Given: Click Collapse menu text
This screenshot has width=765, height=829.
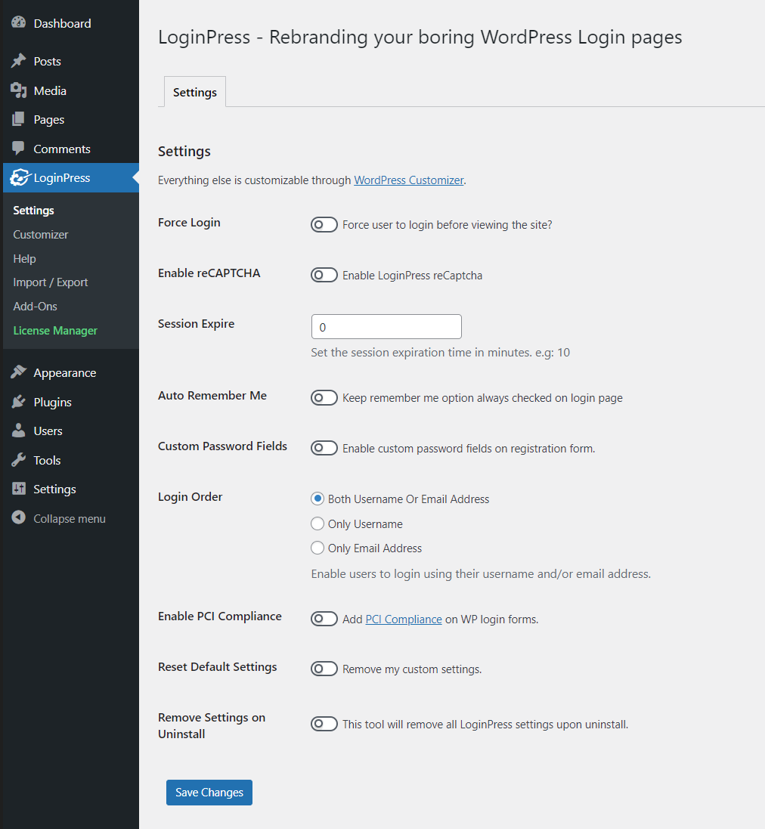Looking at the screenshot, I should (x=69, y=519).
